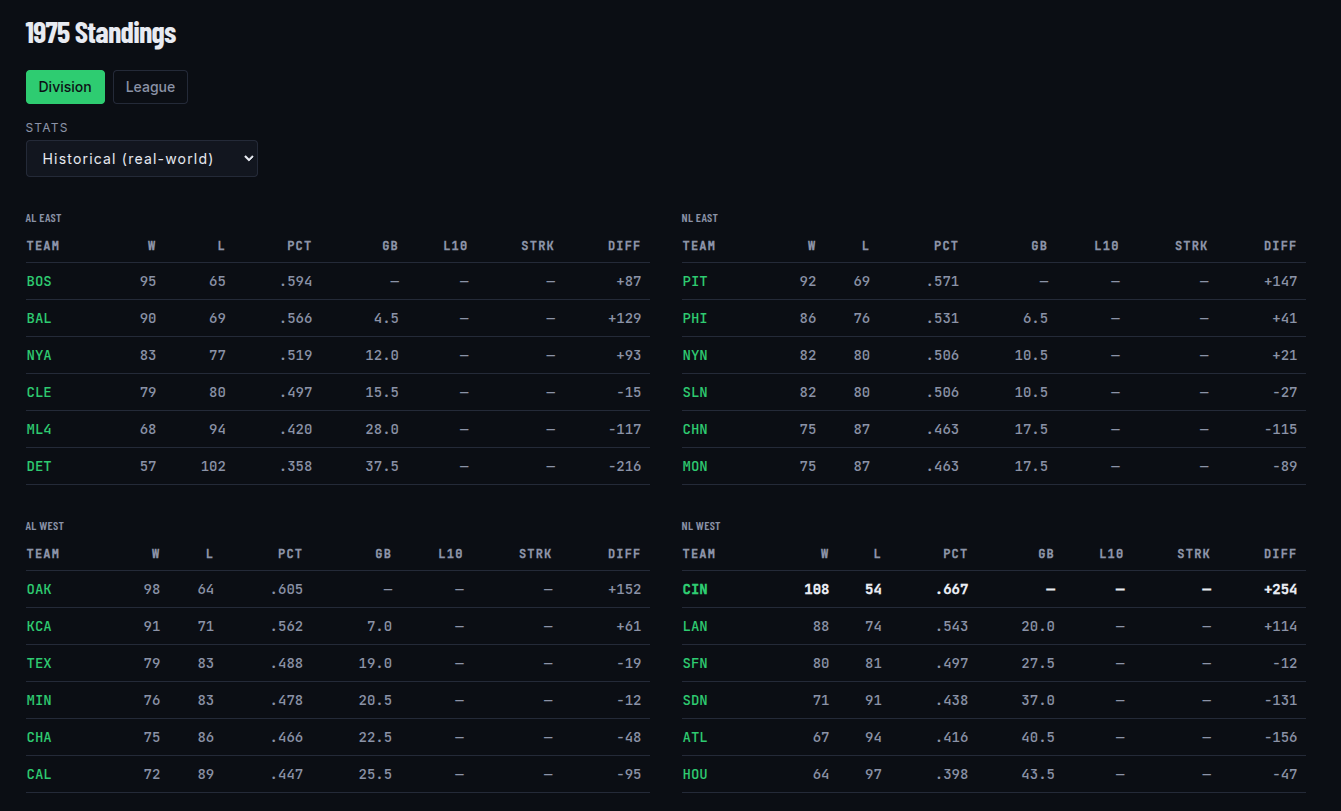The width and height of the screenshot is (1341, 811).
Task: Open the BOS team link
Action: pyautogui.click(x=39, y=282)
